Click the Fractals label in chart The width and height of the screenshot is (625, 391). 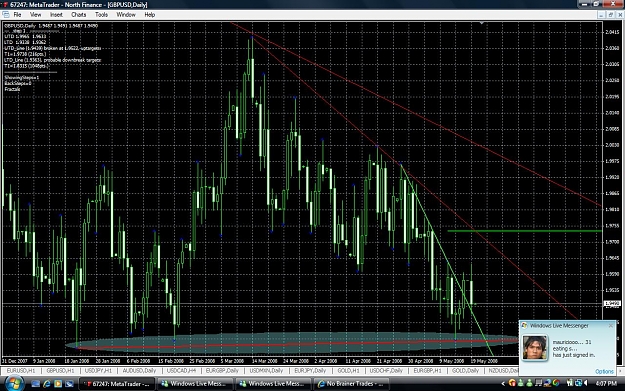point(12,89)
